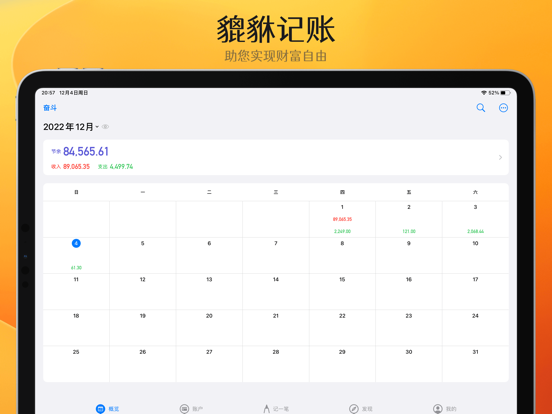Select day 1 in the calendar

[x=342, y=207]
